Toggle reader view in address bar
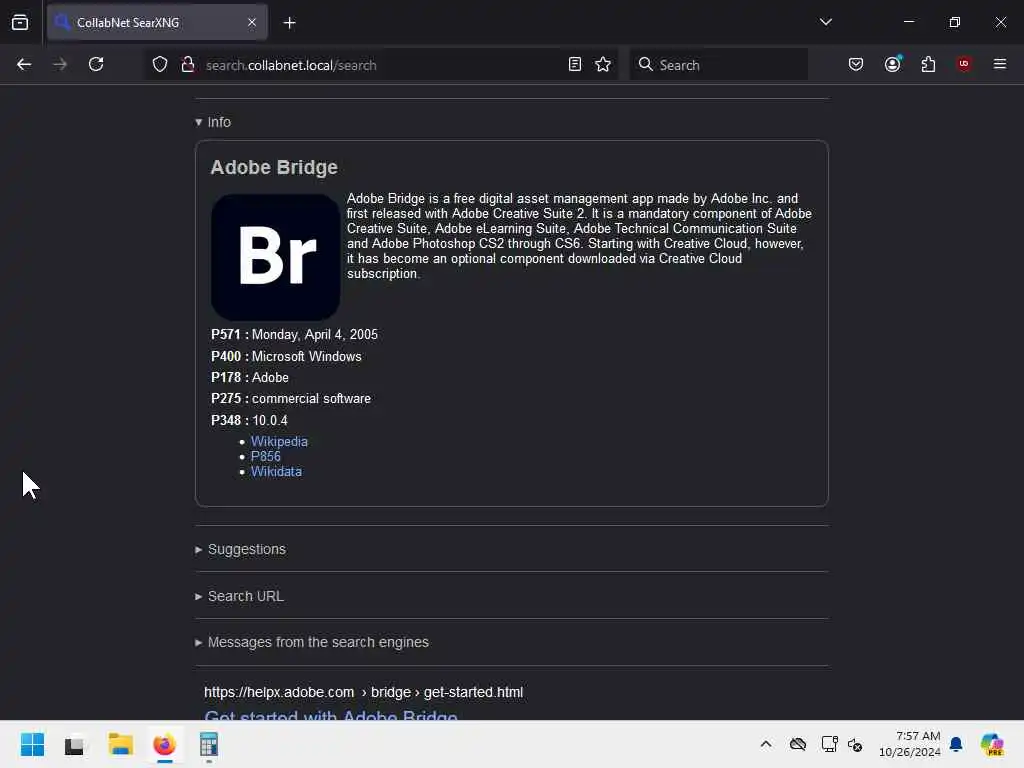Image resolution: width=1024 pixels, height=768 pixels. pos(575,65)
